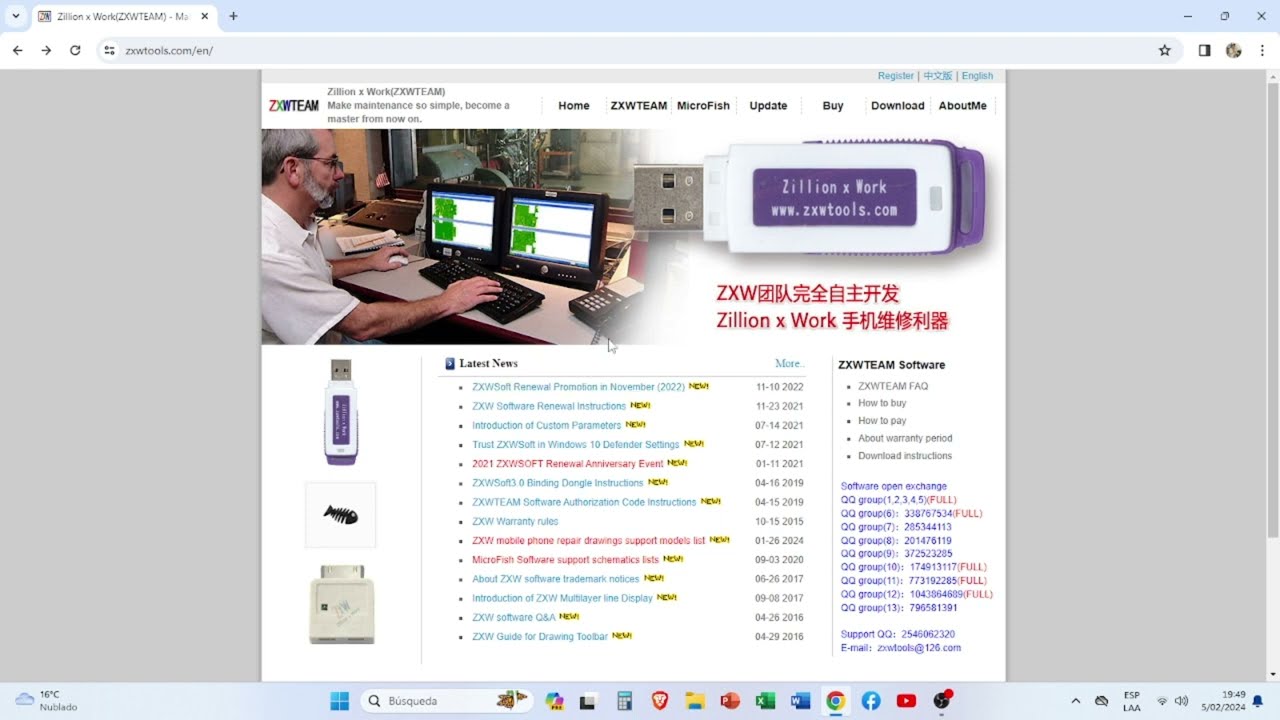1280x720 pixels.
Task: Click the beige adapter device thumbnail
Action: click(x=341, y=604)
